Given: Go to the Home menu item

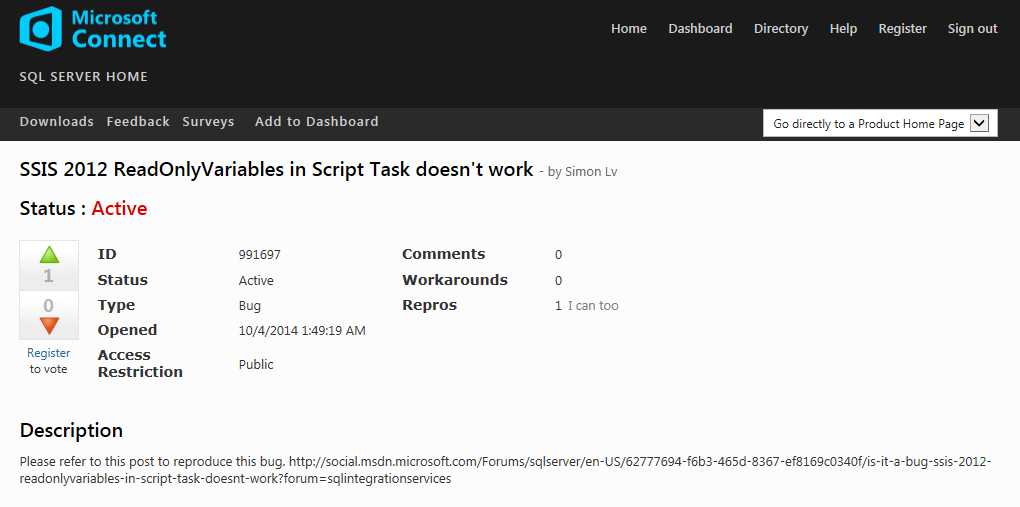Looking at the screenshot, I should point(629,29).
